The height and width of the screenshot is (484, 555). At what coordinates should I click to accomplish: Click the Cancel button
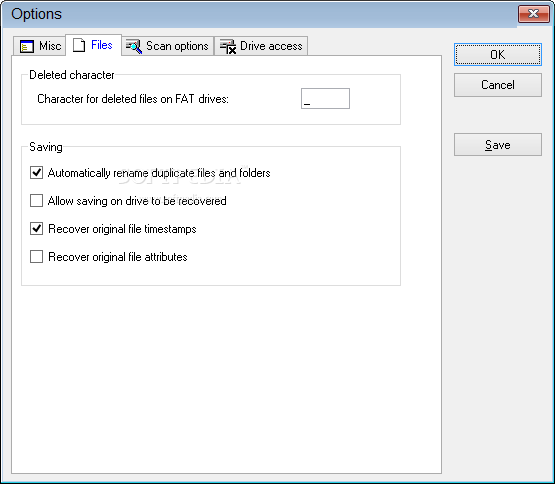click(498, 85)
